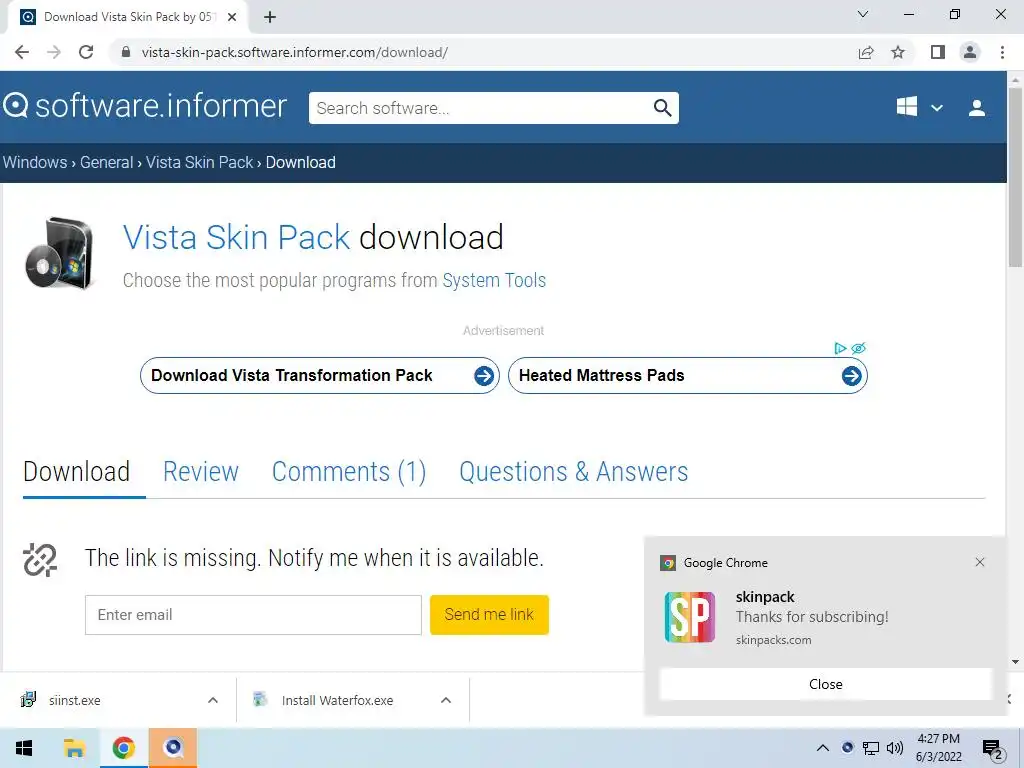Expand the platform dropdown chevron
Screen dimensions: 1024x768
(936, 108)
